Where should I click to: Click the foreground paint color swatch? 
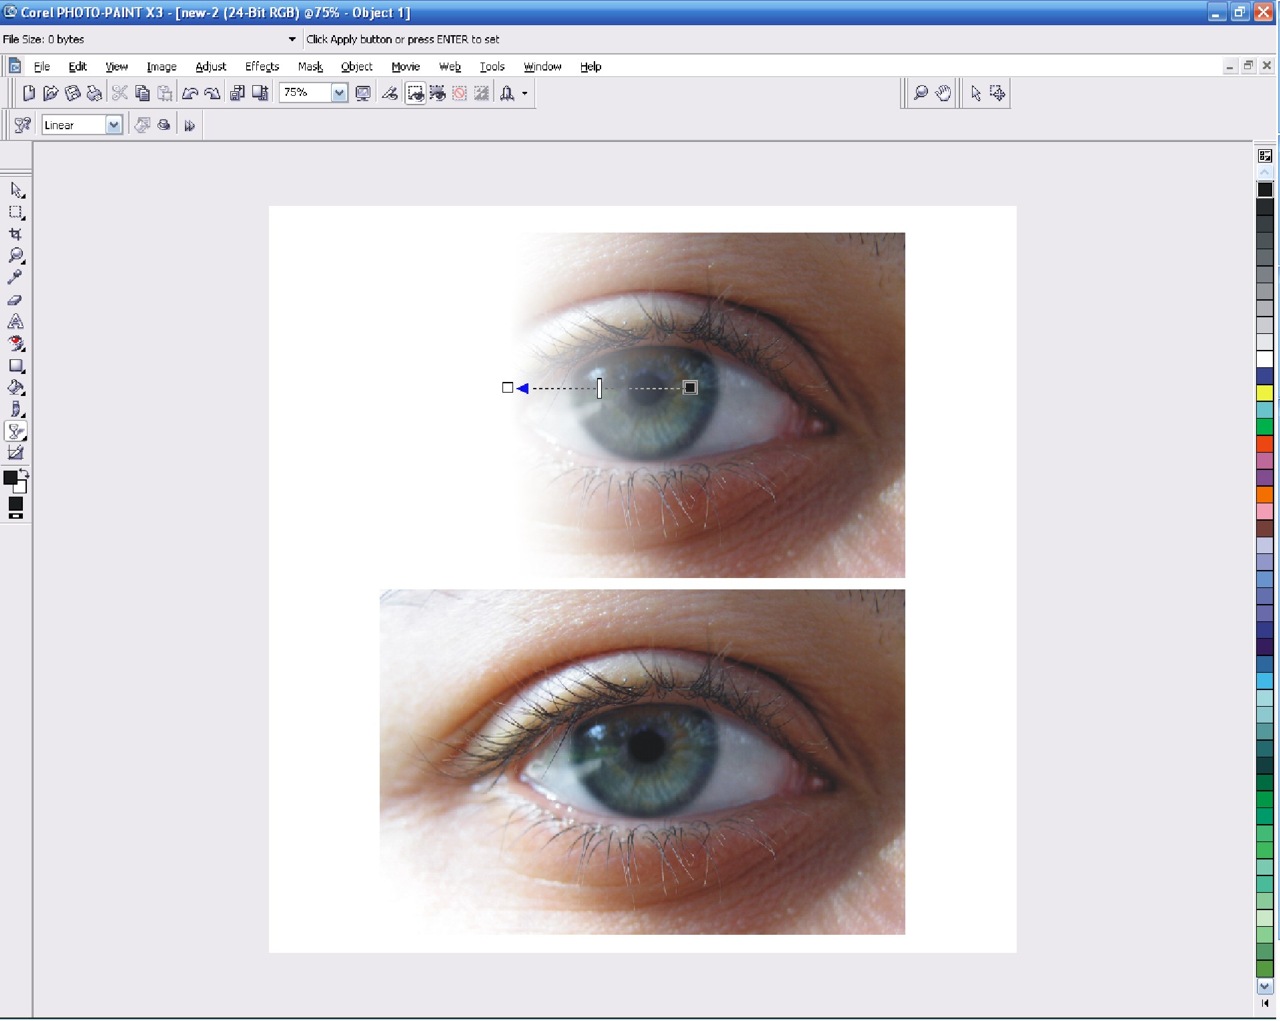click(10, 478)
